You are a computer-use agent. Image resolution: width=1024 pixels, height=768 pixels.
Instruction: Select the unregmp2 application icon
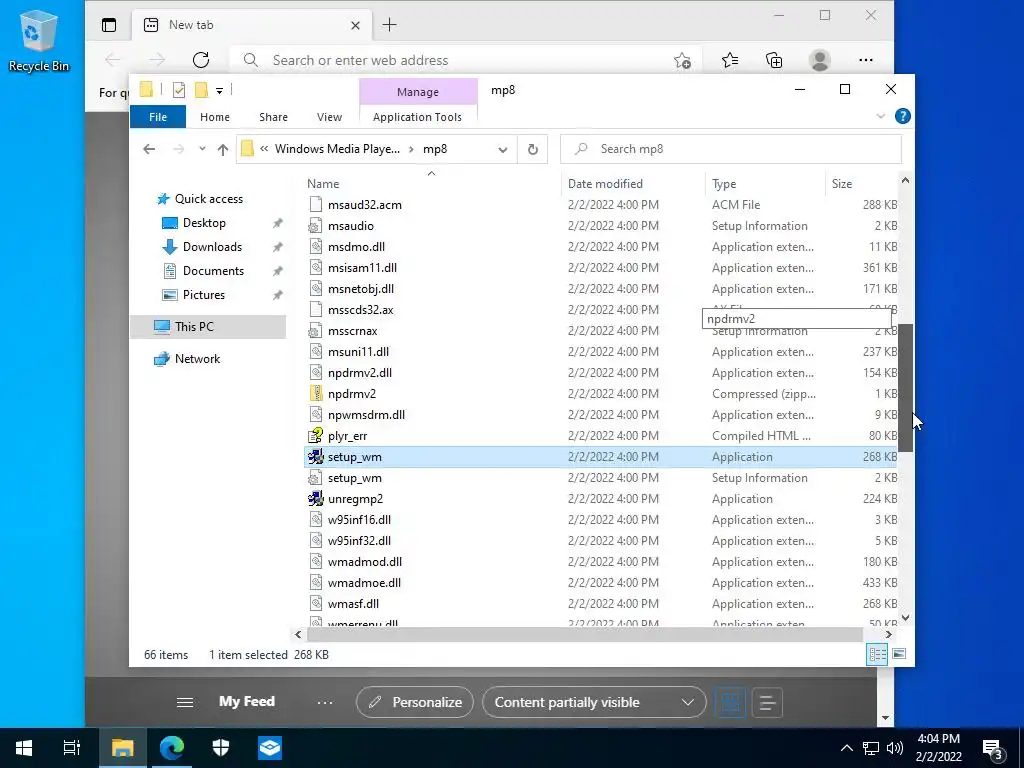(x=315, y=499)
